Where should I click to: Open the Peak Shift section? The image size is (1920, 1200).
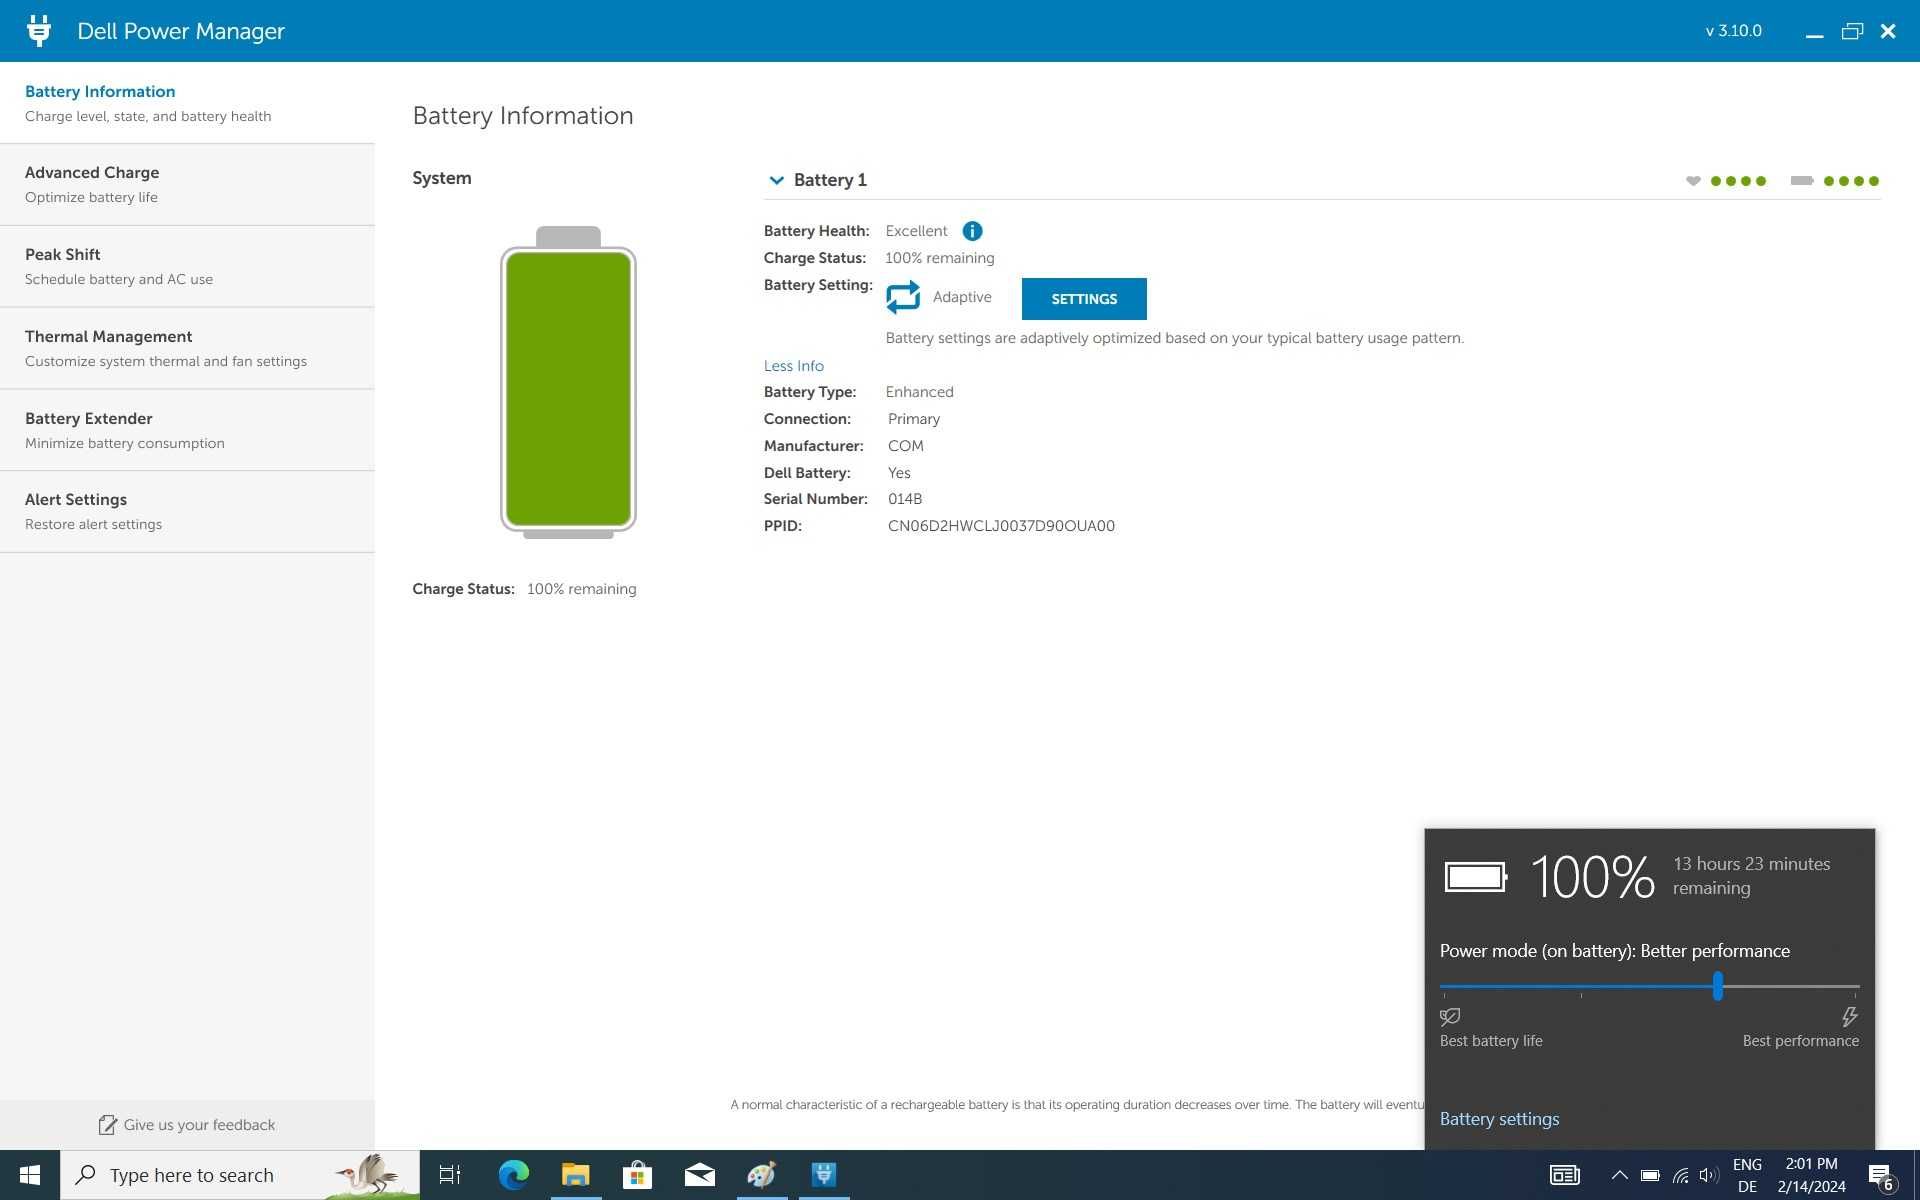click(x=187, y=267)
